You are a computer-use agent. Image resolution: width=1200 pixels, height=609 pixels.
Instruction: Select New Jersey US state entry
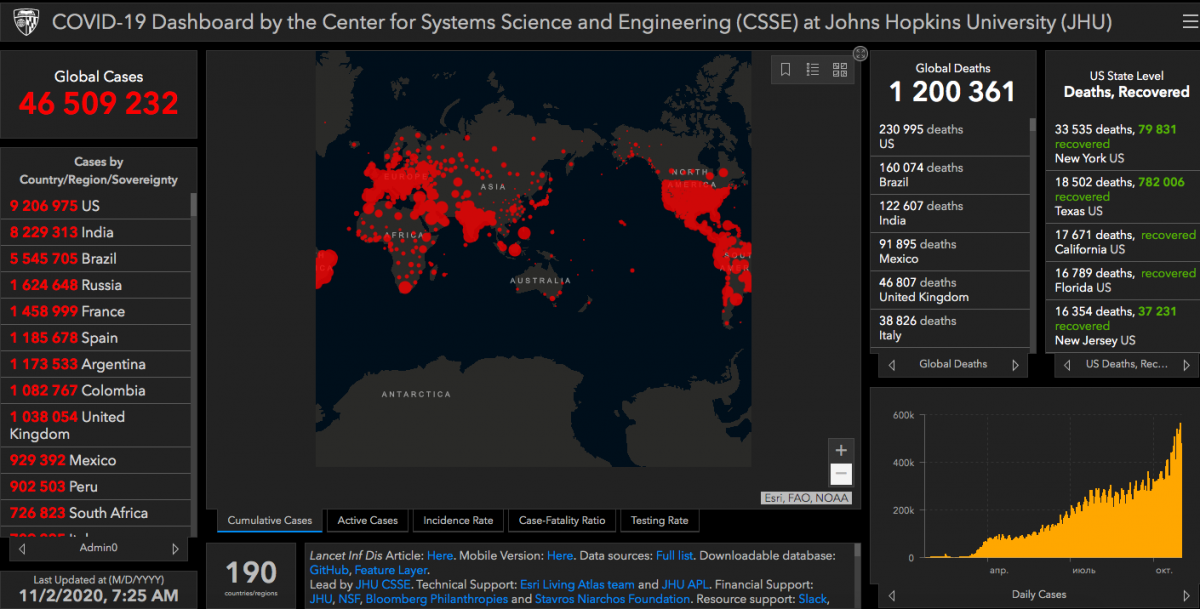1124,326
